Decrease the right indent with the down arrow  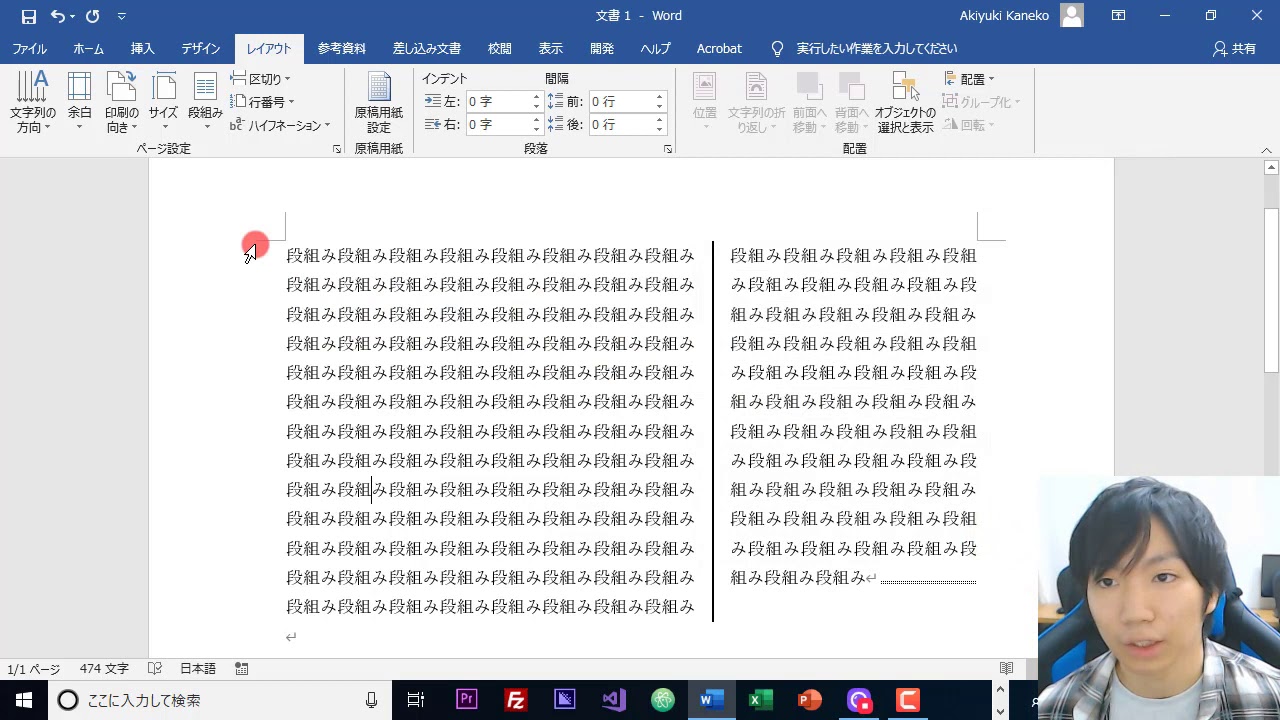pyautogui.click(x=536, y=129)
